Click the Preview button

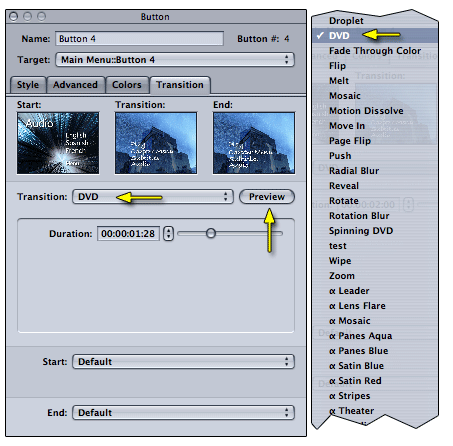[x=267, y=197]
